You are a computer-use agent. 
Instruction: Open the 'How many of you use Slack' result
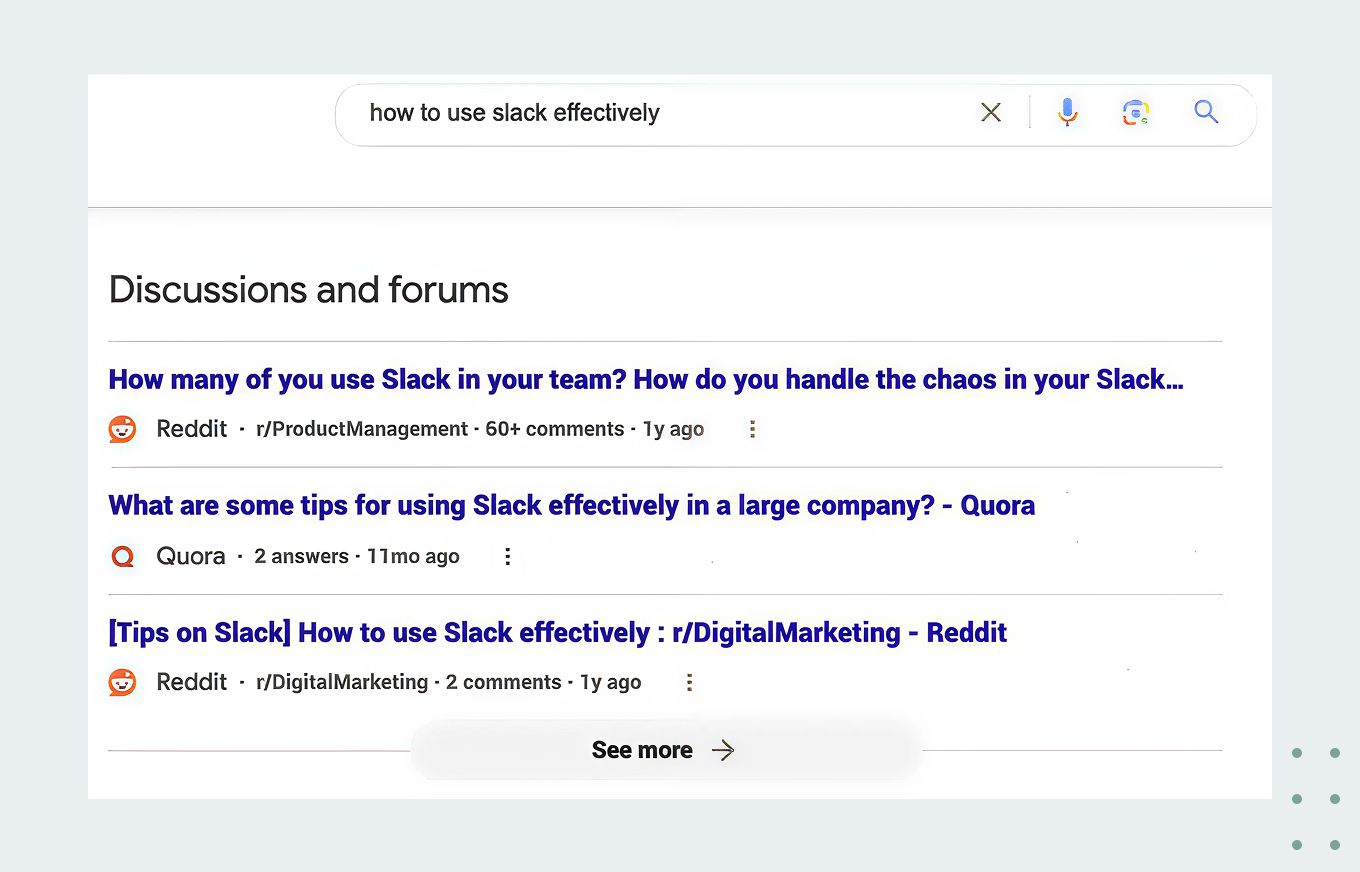(x=645, y=380)
